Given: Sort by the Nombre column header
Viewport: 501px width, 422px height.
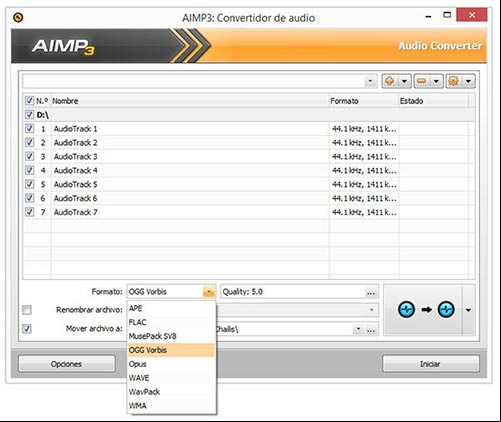Looking at the screenshot, I should 190,101.
